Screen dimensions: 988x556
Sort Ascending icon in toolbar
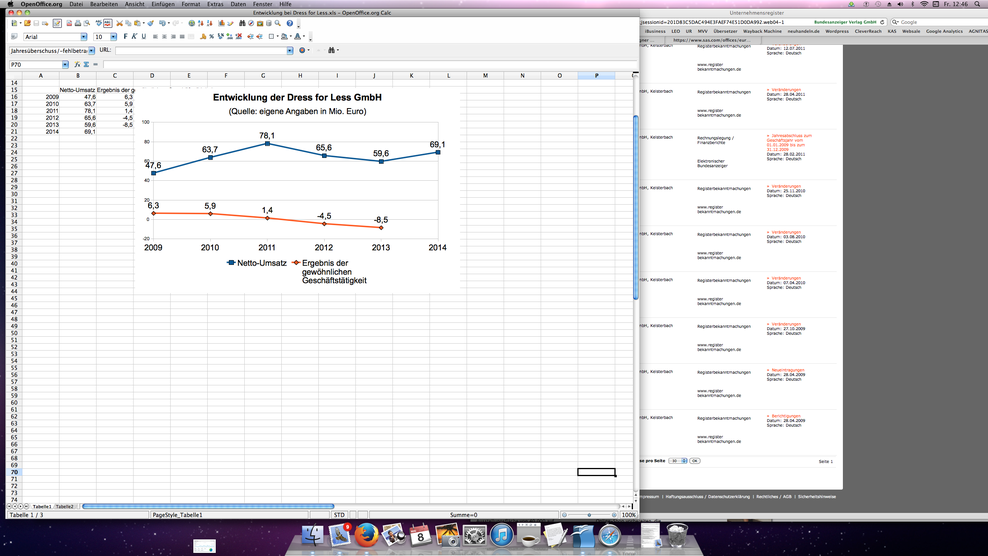tap(200, 23)
